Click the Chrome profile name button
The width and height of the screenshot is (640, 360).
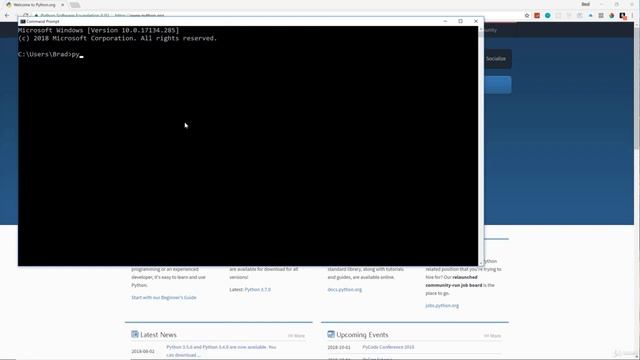pos(586,4)
